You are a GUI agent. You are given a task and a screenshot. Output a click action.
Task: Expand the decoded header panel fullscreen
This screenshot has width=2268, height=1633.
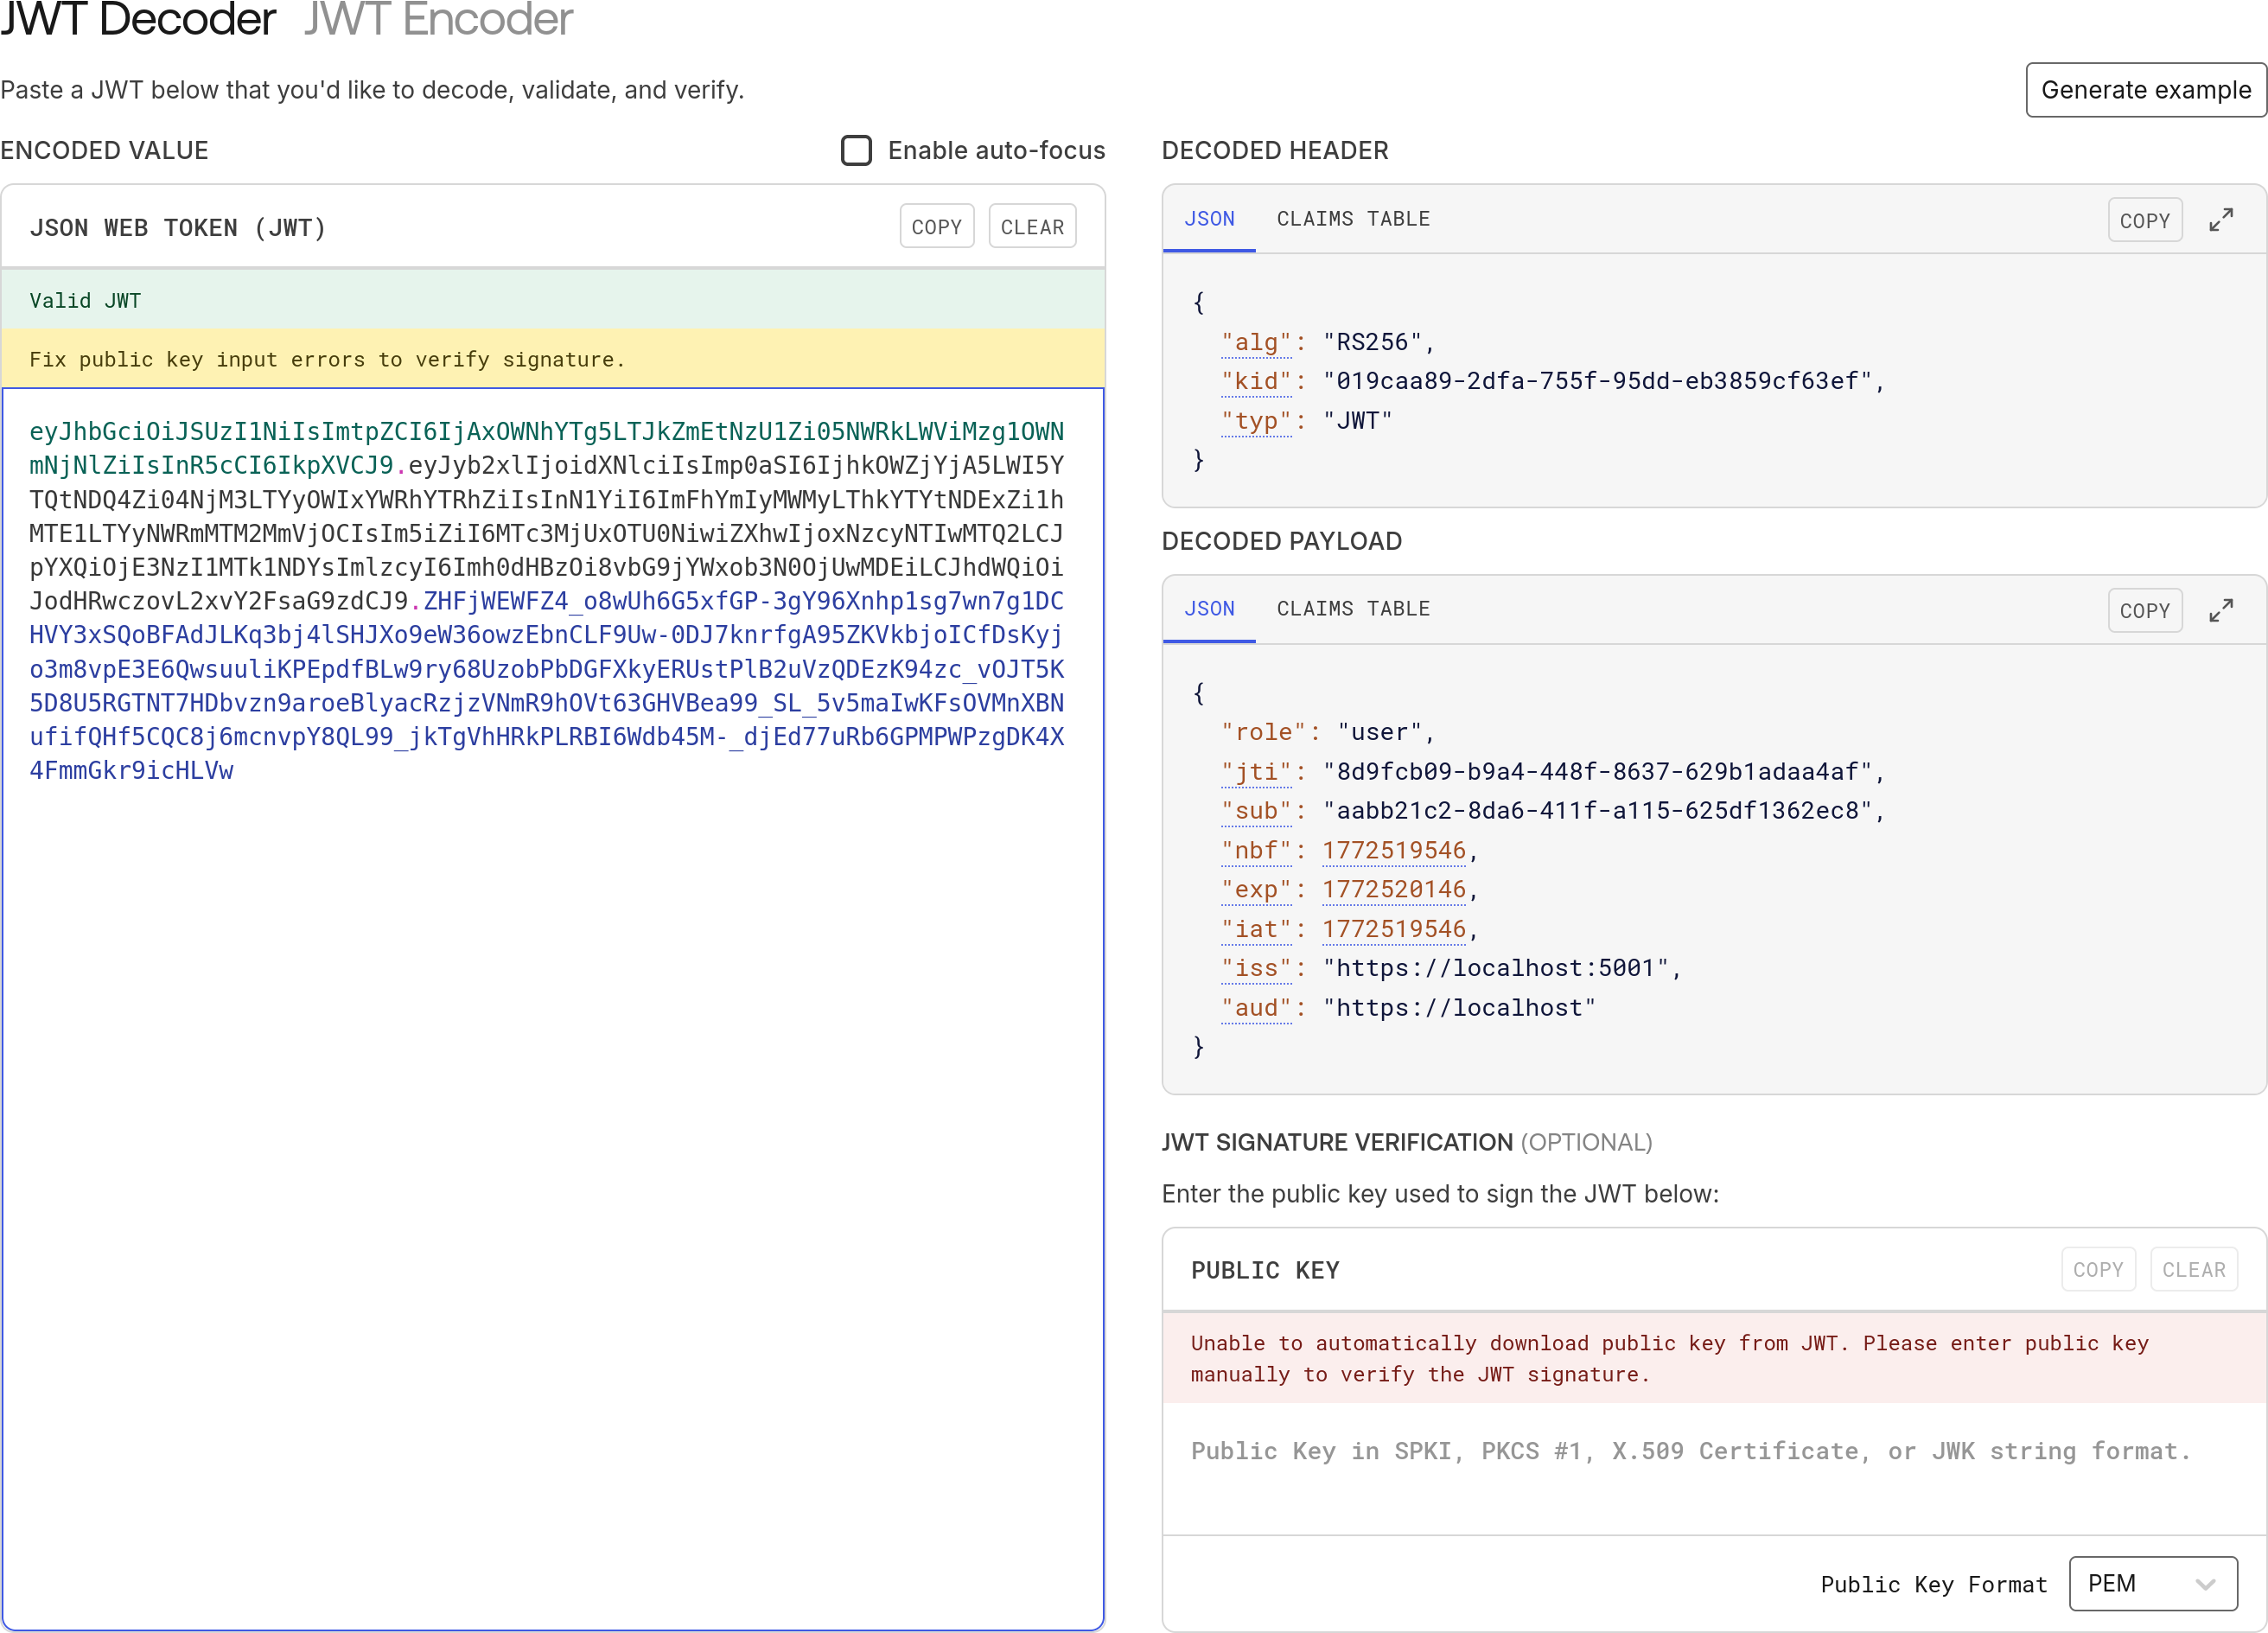point(2220,220)
